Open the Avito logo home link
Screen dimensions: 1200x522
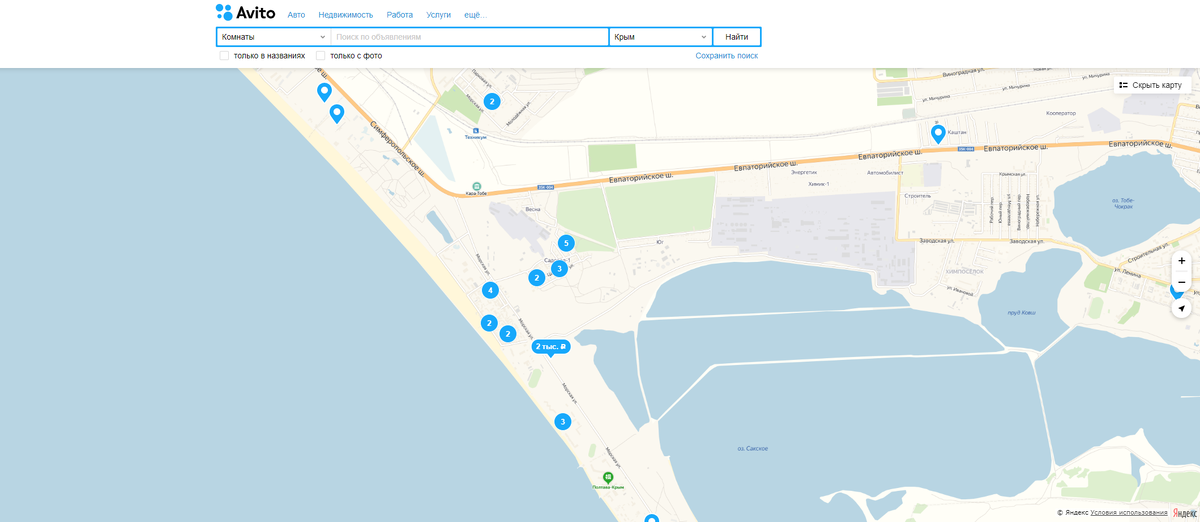coord(245,13)
